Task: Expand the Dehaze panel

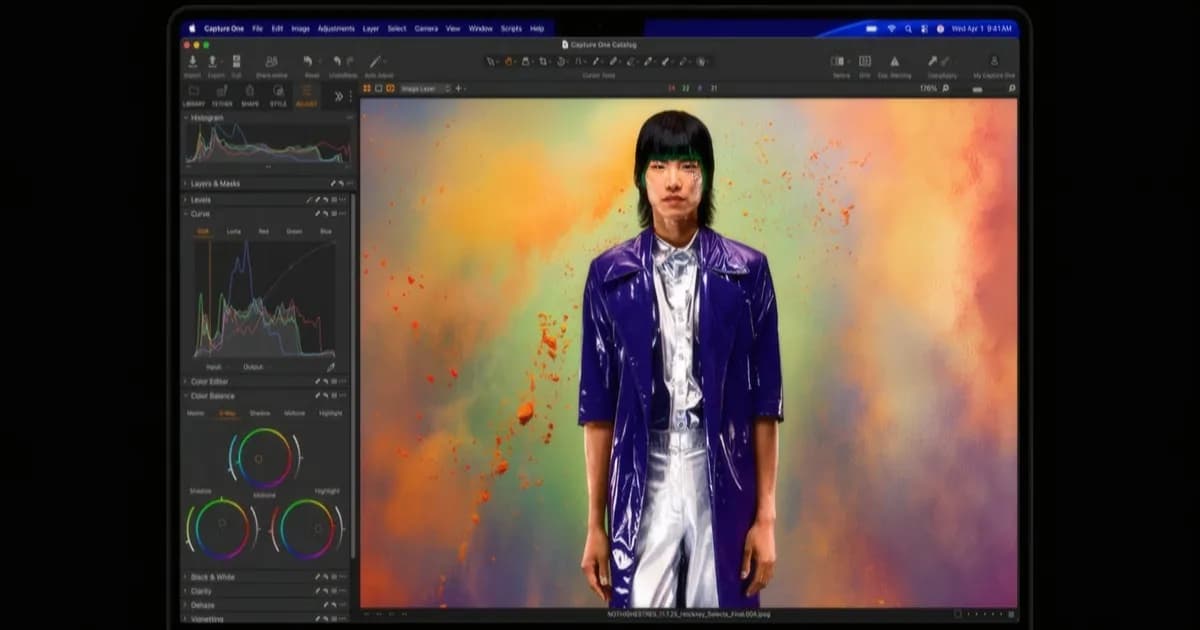Action: point(186,605)
